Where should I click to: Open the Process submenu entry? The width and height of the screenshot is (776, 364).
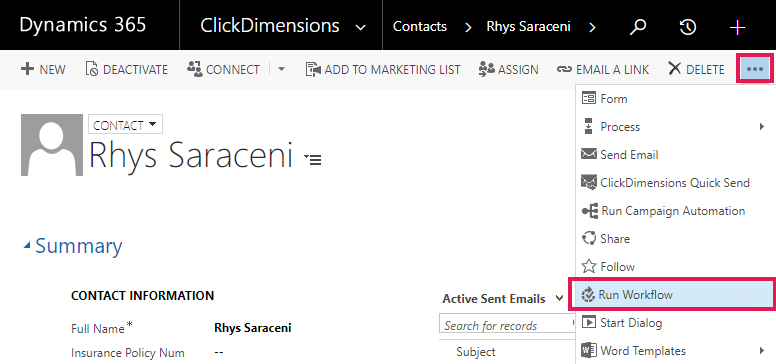[x=676, y=127]
